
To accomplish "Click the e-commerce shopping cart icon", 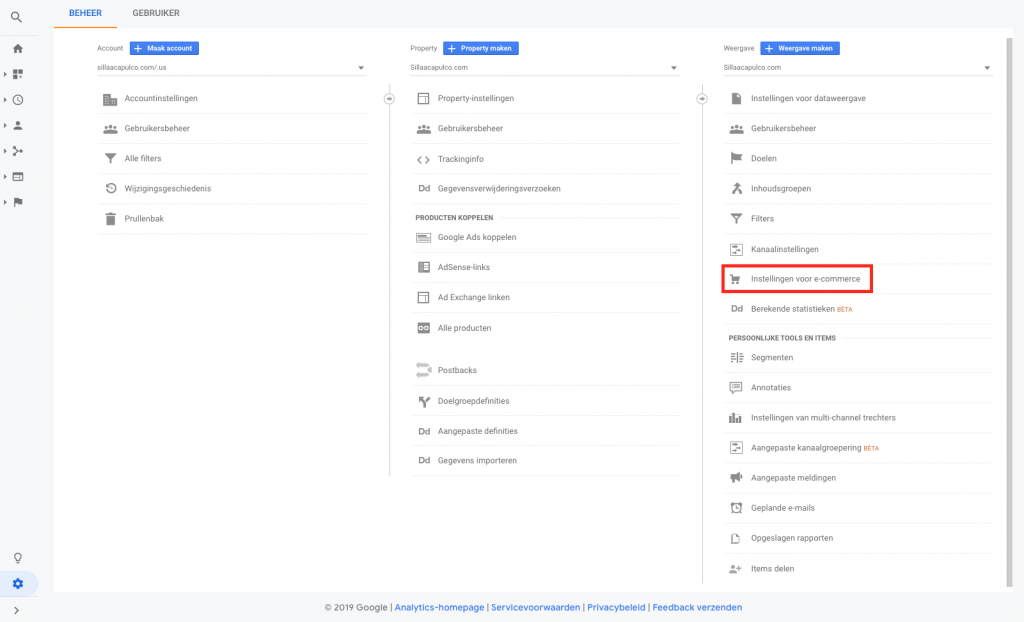I will [x=735, y=279].
